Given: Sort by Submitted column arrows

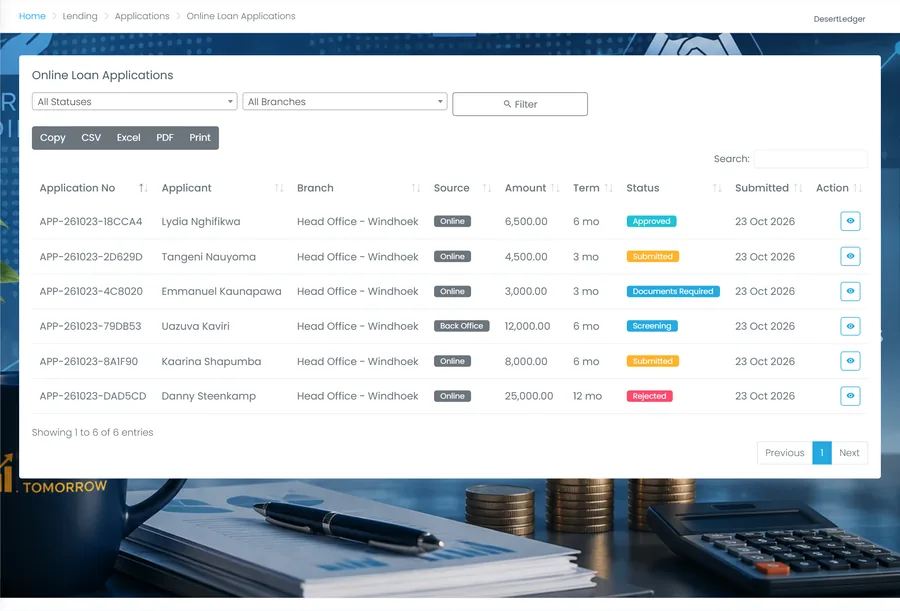Looking at the screenshot, I should pyautogui.click(x=798, y=188).
